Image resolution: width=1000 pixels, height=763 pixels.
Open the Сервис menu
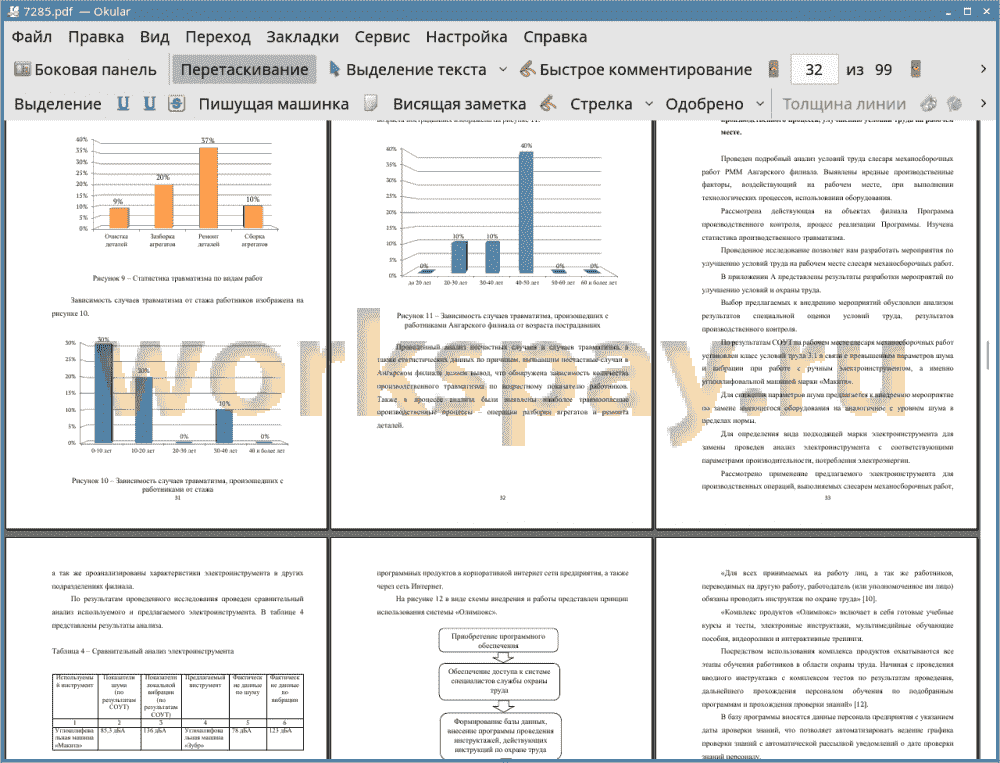(x=382, y=37)
